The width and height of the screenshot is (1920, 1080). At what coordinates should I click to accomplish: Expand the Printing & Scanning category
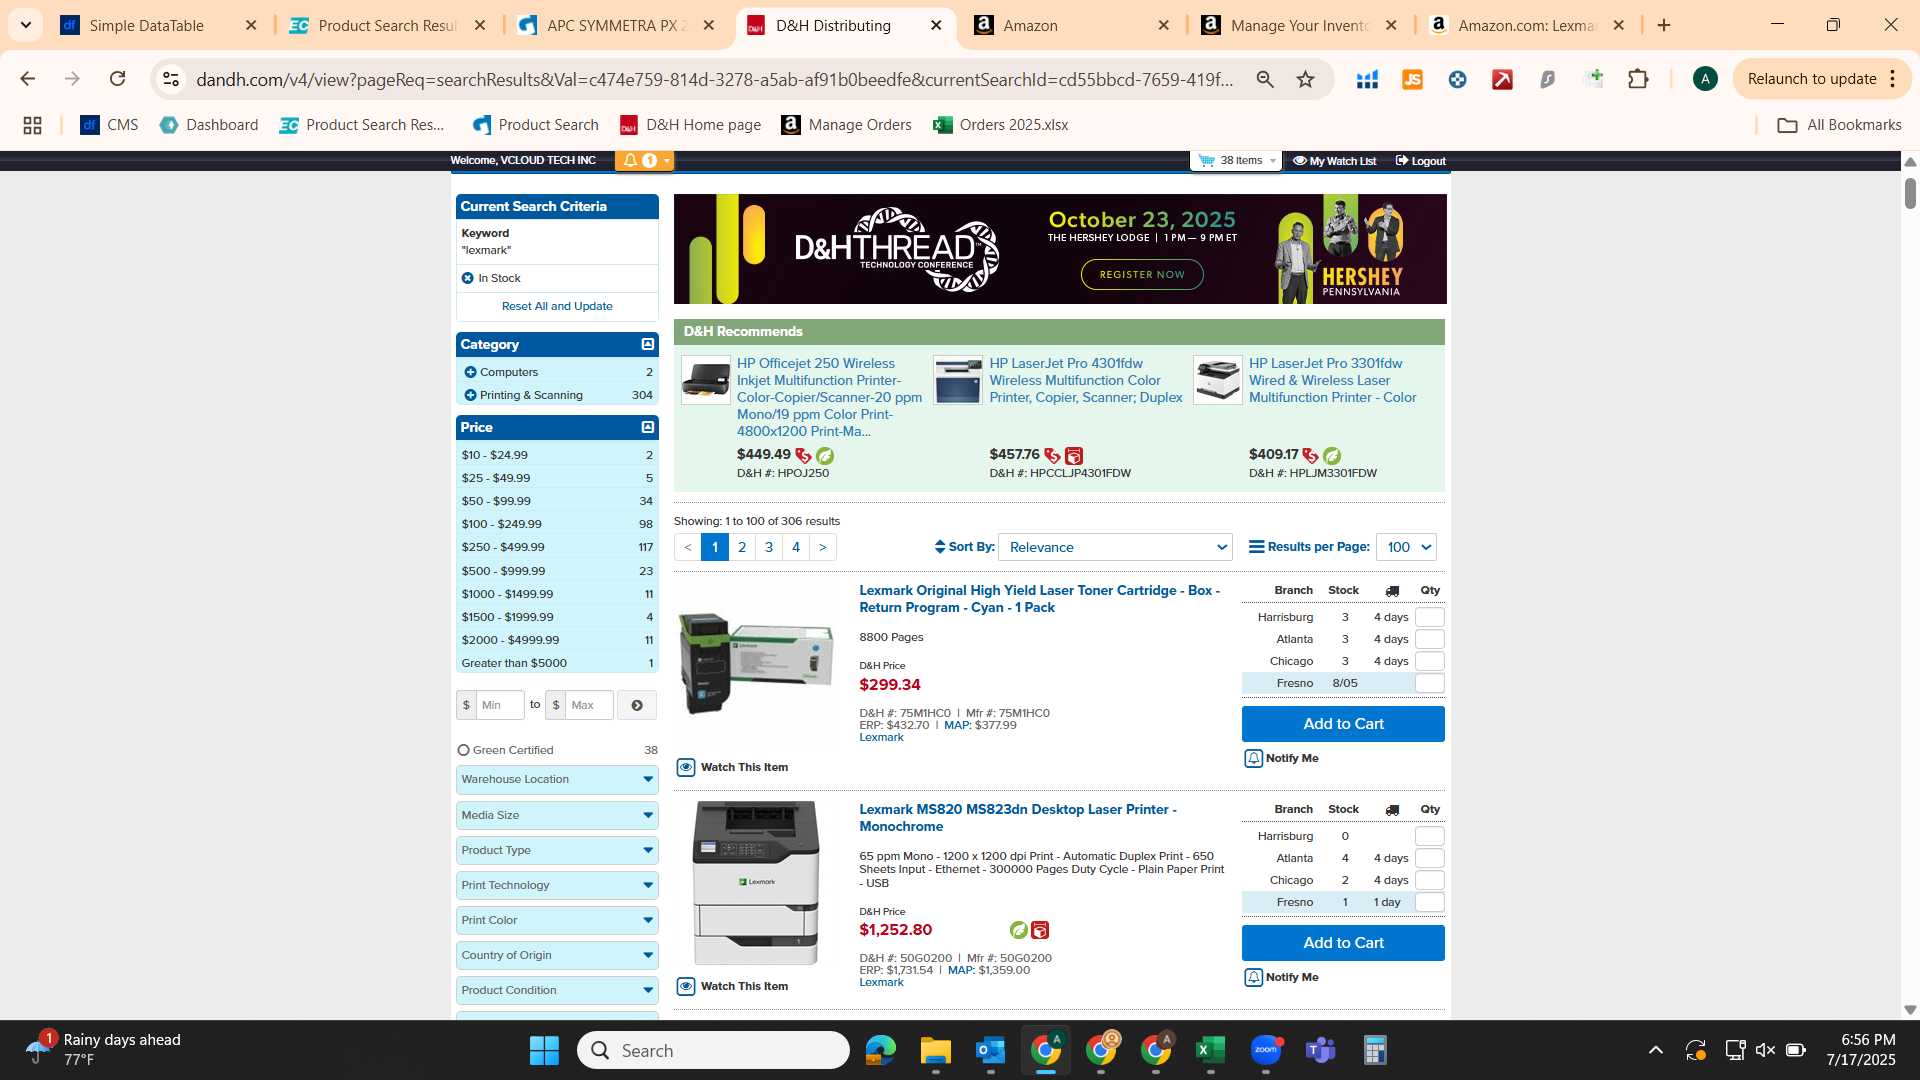pyautogui.click(x=470, y=395)
